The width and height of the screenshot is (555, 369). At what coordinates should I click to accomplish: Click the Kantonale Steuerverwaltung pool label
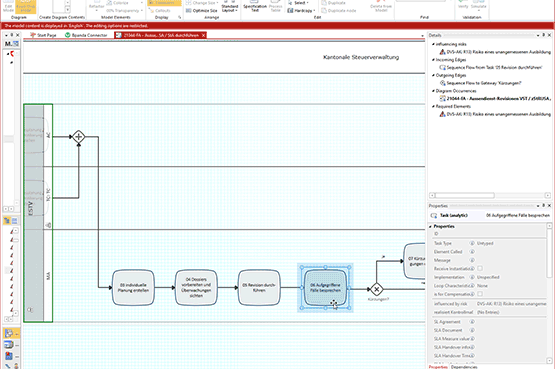point(361,57)
